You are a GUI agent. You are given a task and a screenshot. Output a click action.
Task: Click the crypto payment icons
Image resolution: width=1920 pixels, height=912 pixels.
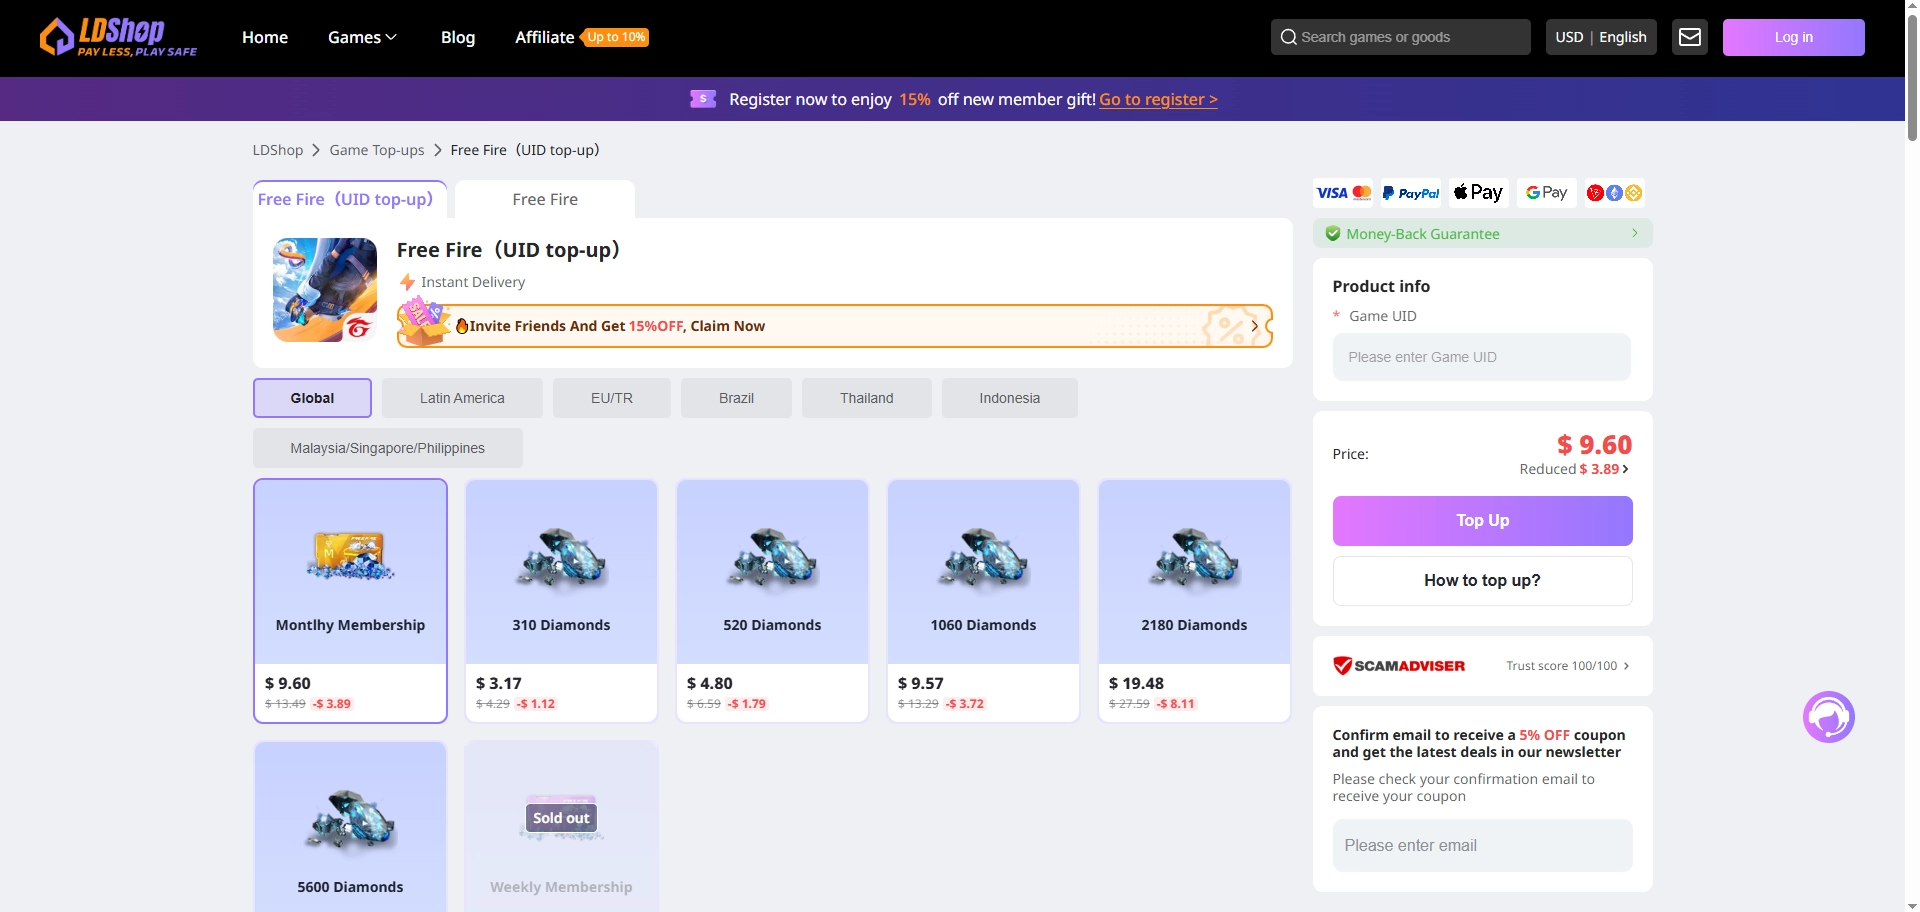tap(1615, 193)
